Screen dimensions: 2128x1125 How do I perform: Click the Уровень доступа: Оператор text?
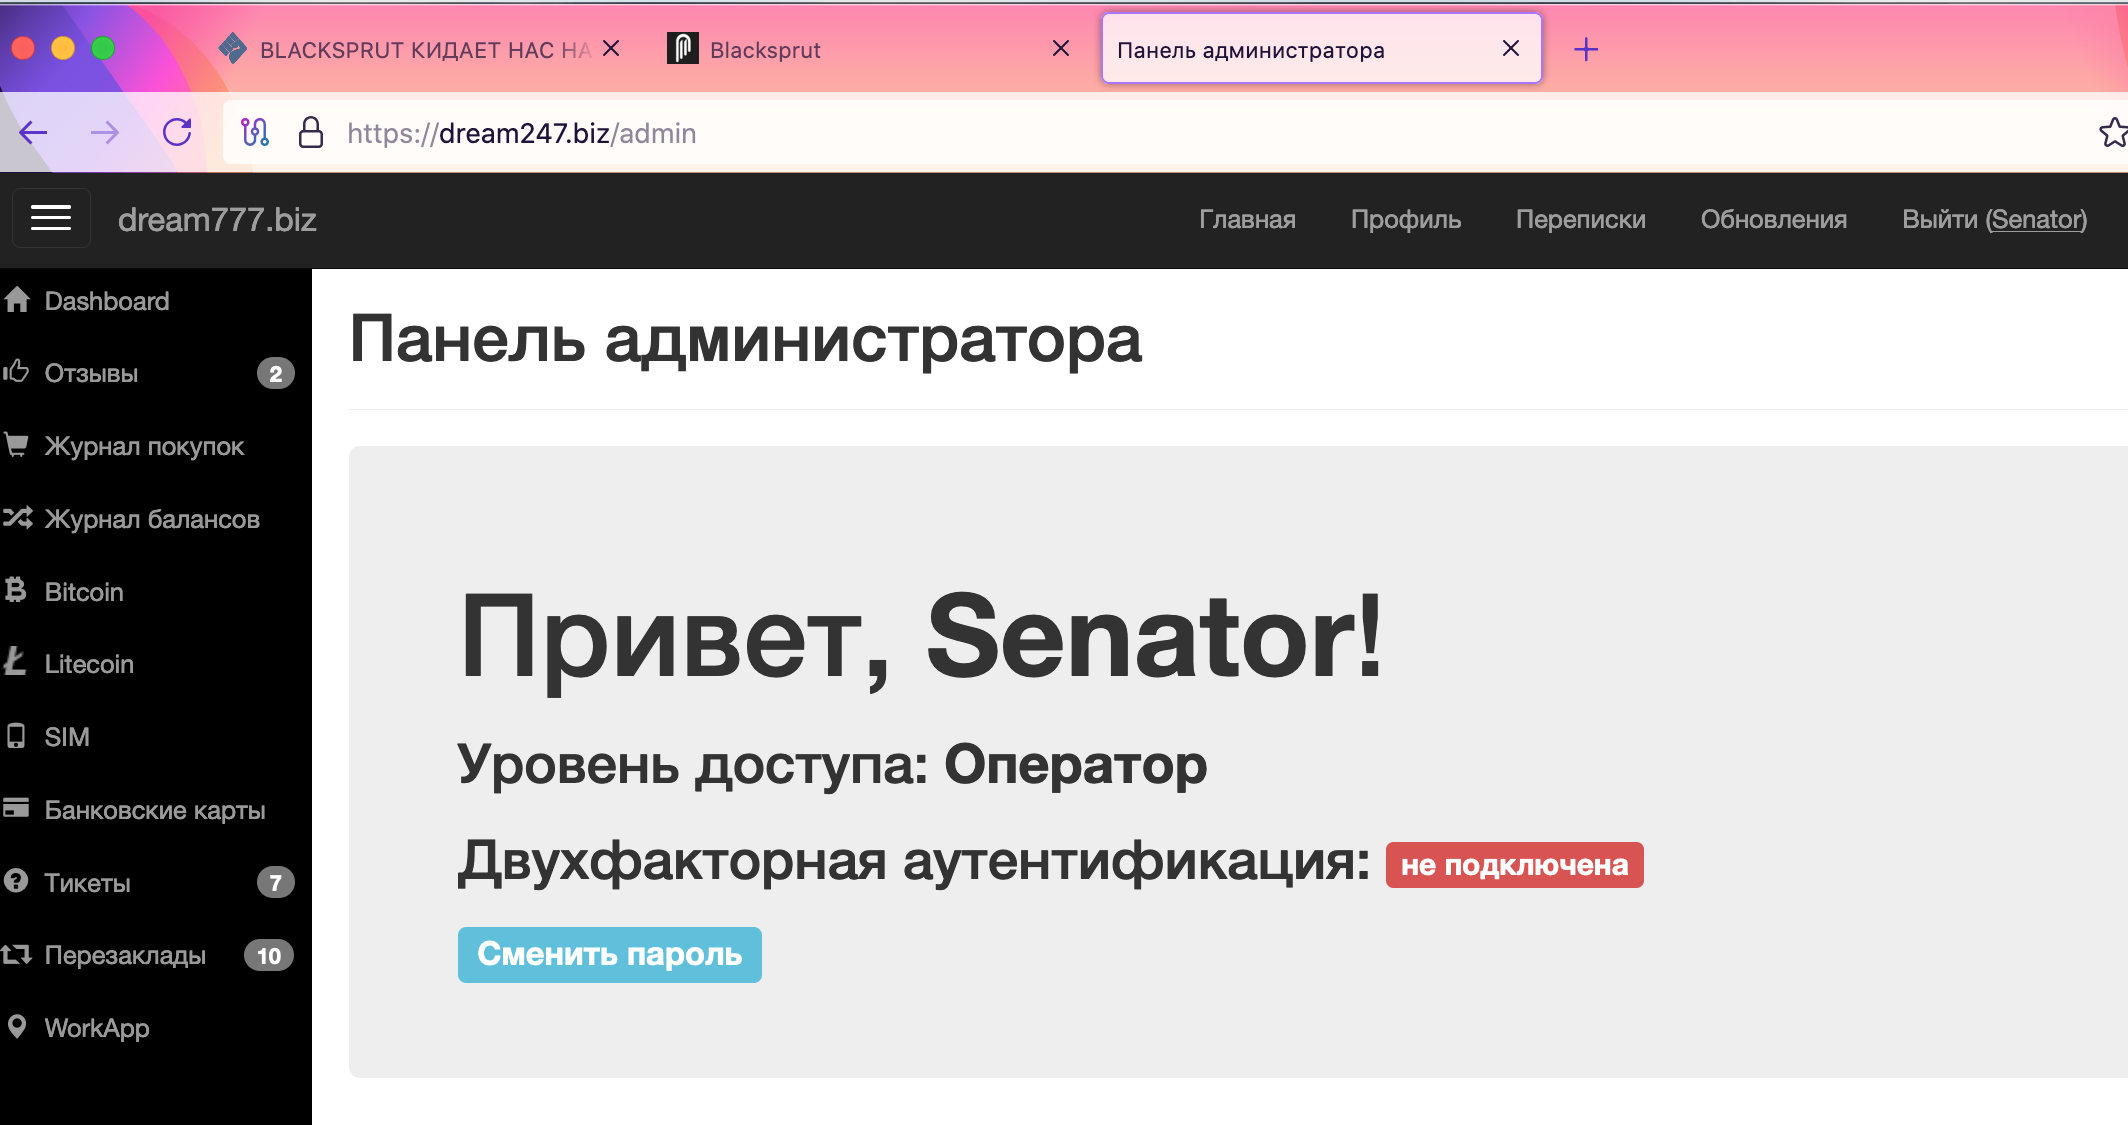tap(832, 765)
